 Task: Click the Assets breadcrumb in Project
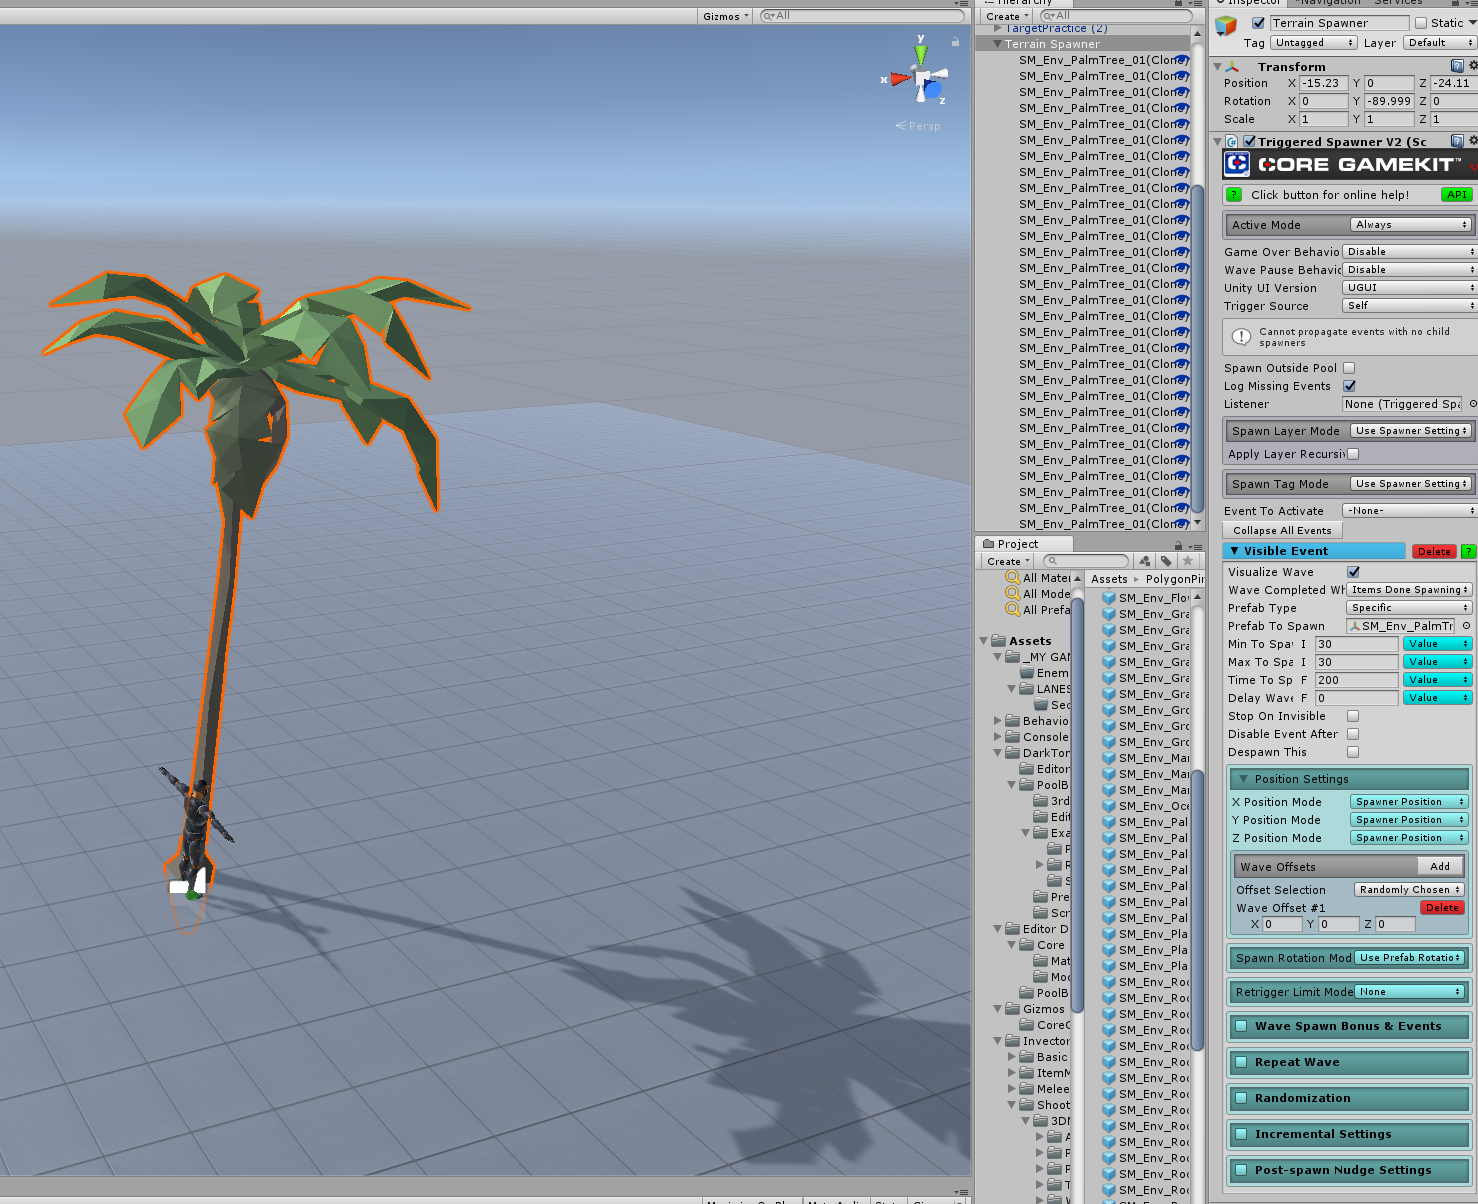point(1109,579)
